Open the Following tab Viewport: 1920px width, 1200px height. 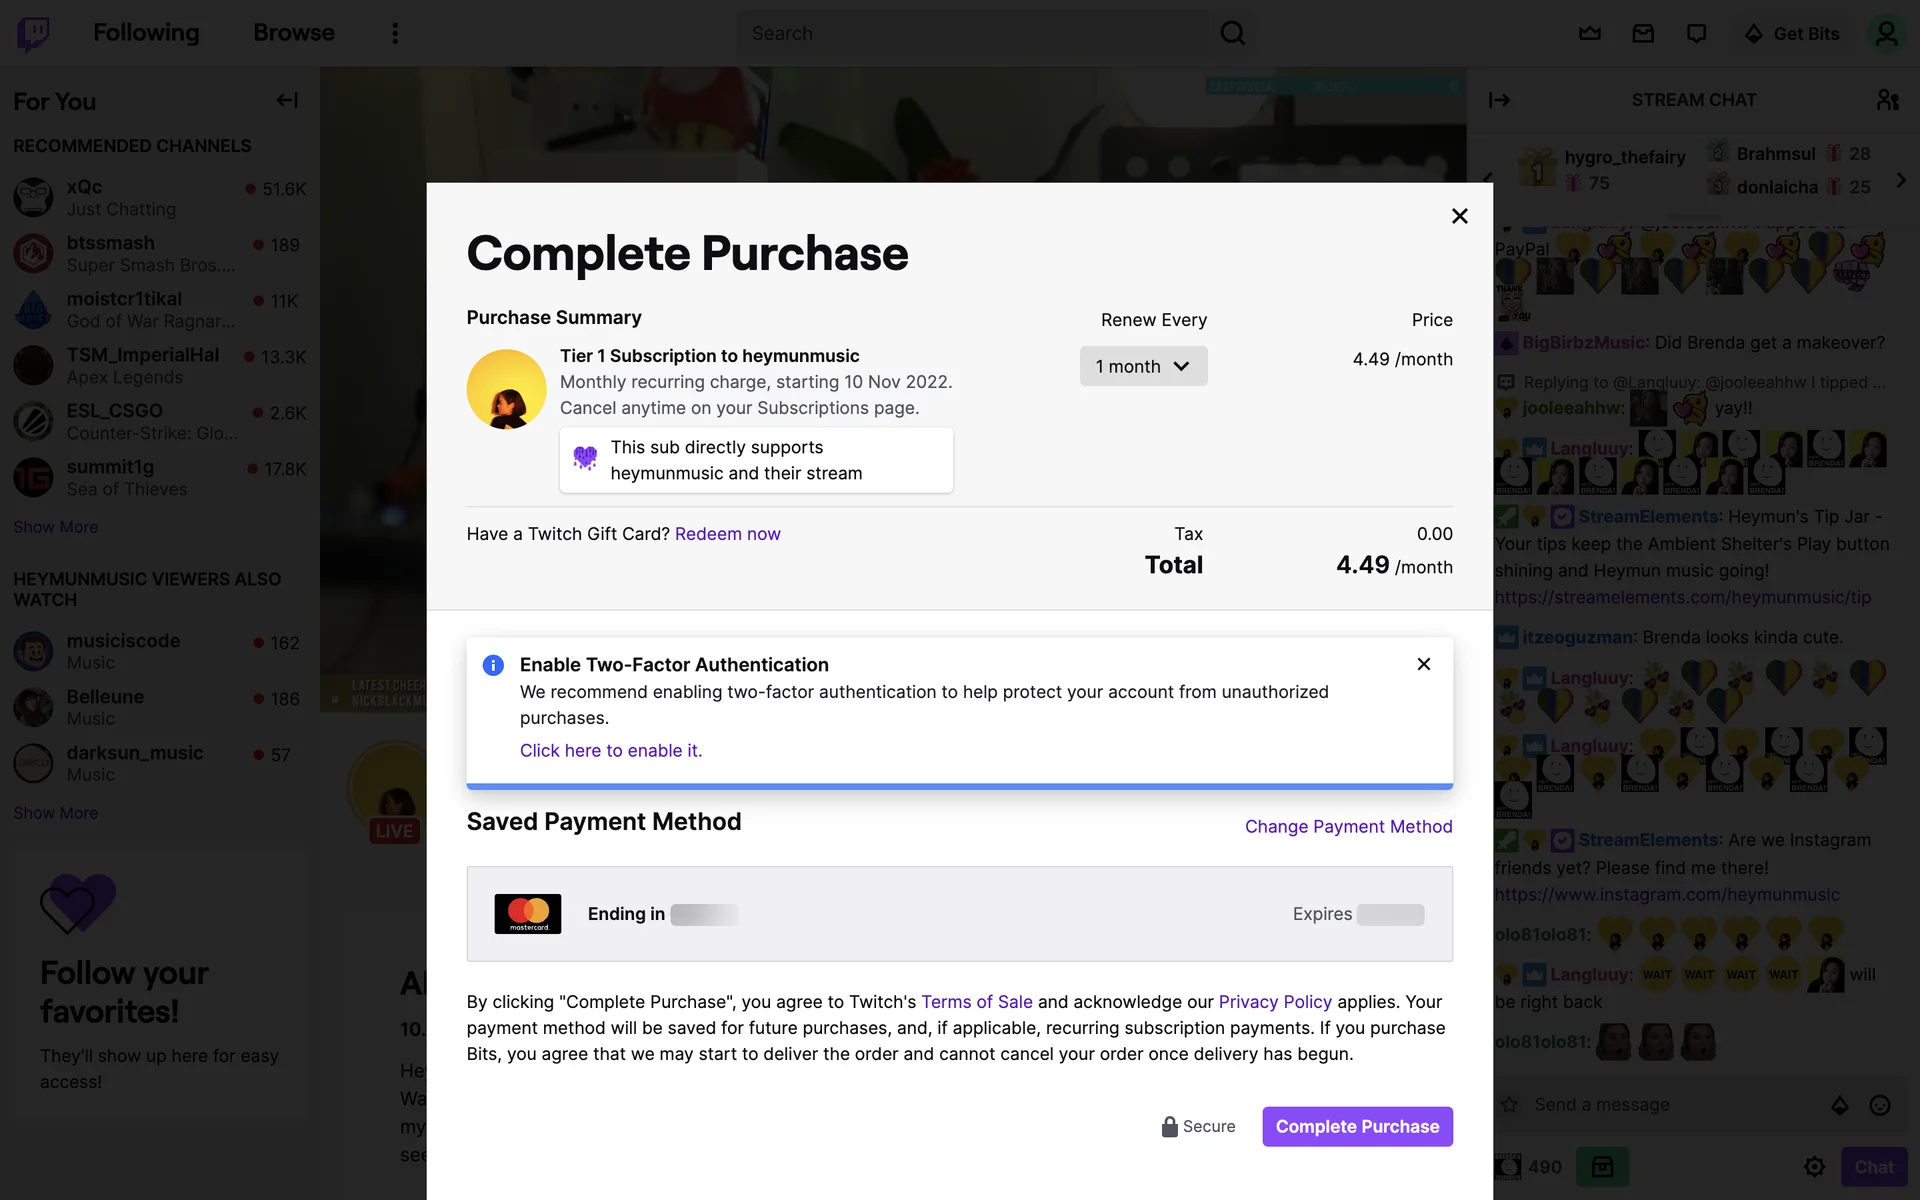pos(146,33)
